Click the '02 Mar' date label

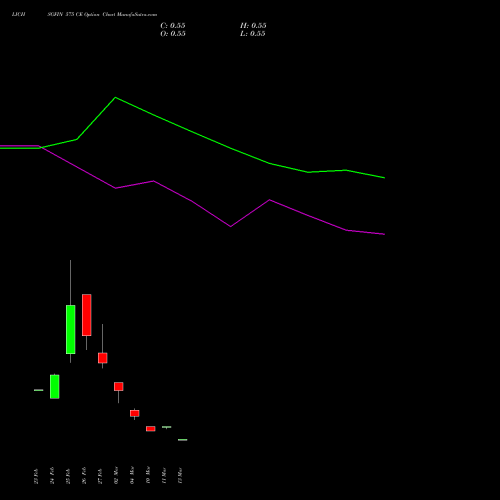(x=116, y=475)
